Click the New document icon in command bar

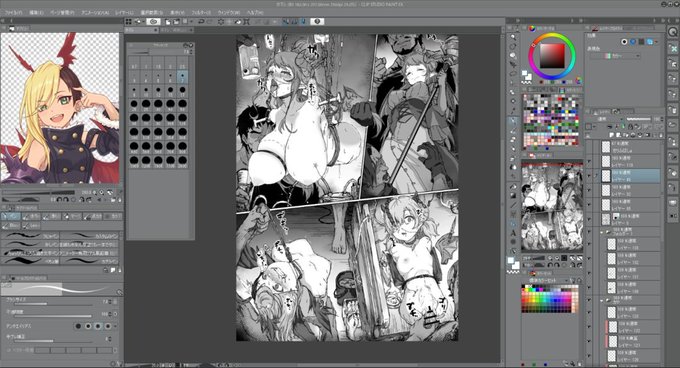(x=167, y=21)
